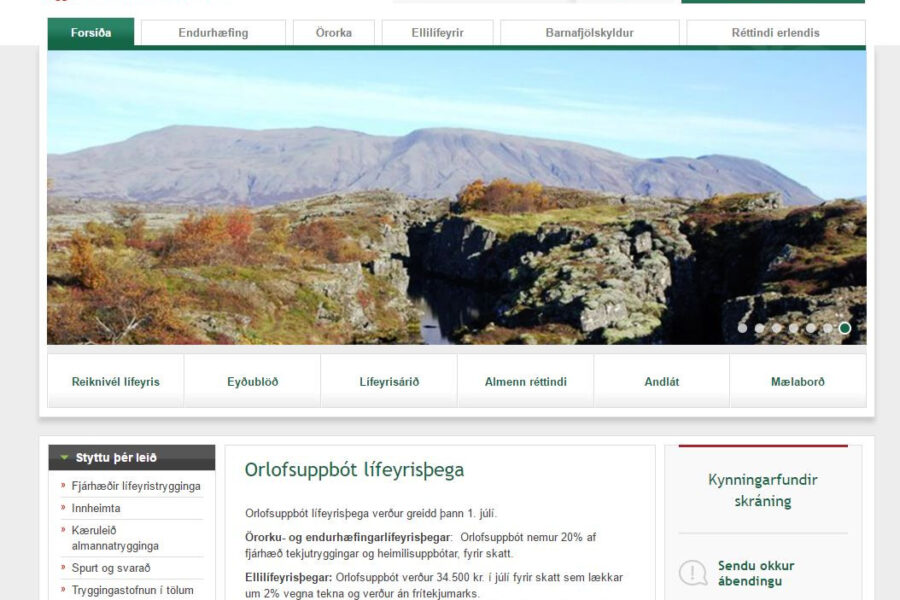Select the first carousel slide dot
Image resolution: width=900 pixels, height=600 pixels.
[x=742, y=328]
